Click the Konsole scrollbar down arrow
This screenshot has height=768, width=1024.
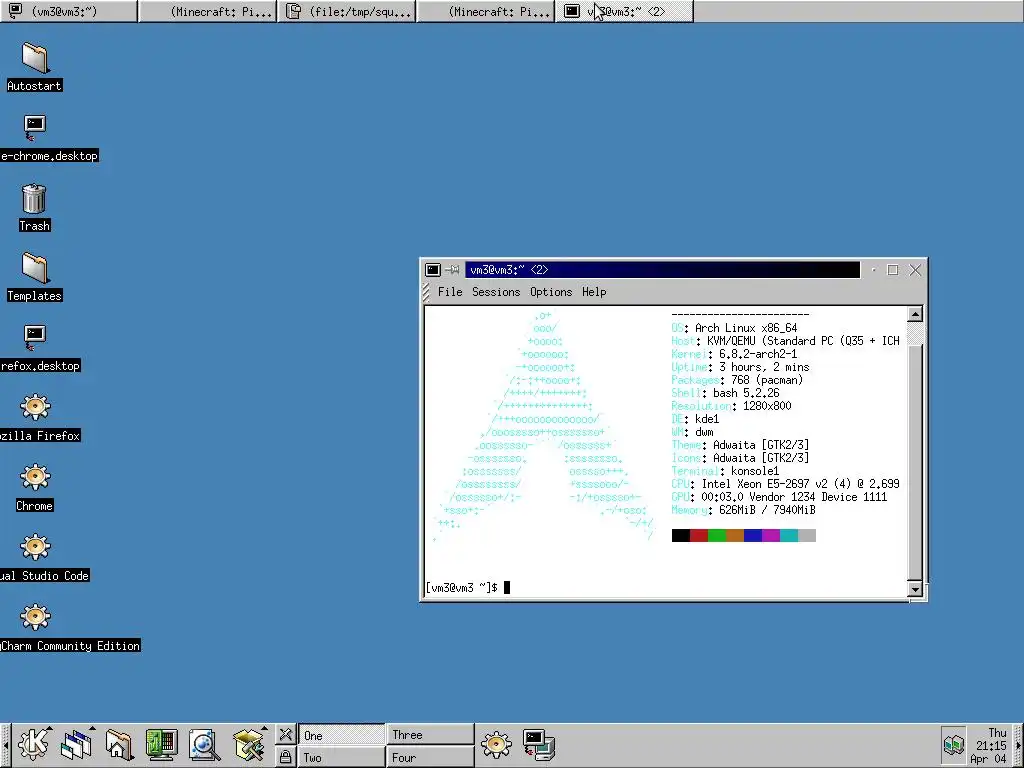(915, 589)
